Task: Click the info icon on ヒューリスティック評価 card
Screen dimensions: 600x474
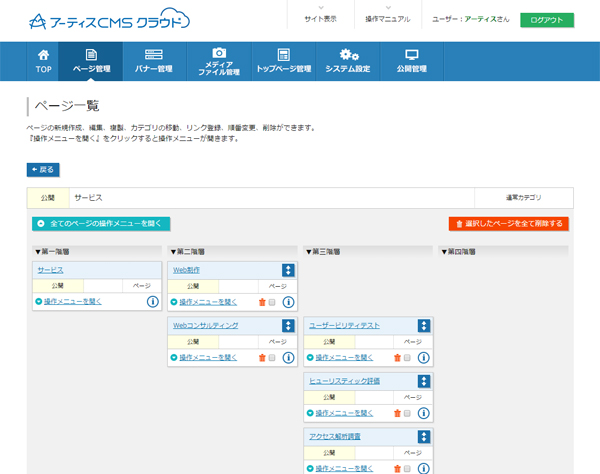Action: pos(424,413)
